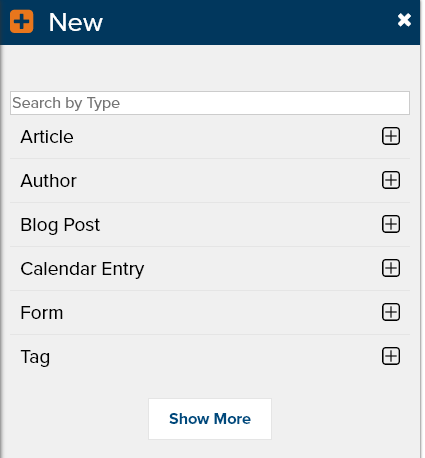Image resolution: width=425 pixels, height=458 pixels.
Task: Click the plus icon next to Form
Action: pyautogui.click(x=391, y=312)
